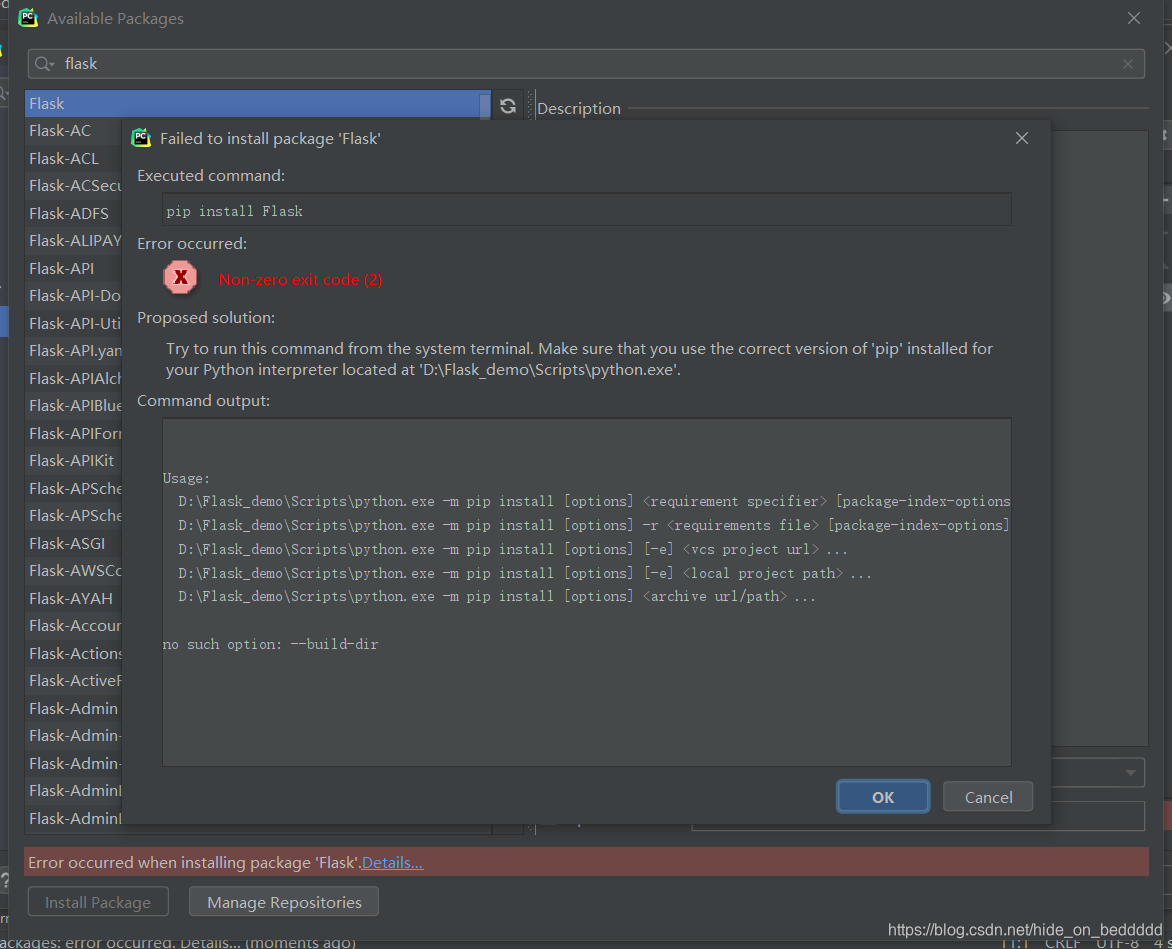
Task: Click the Non-zero exit code (2) message
Action: (300, 279)
